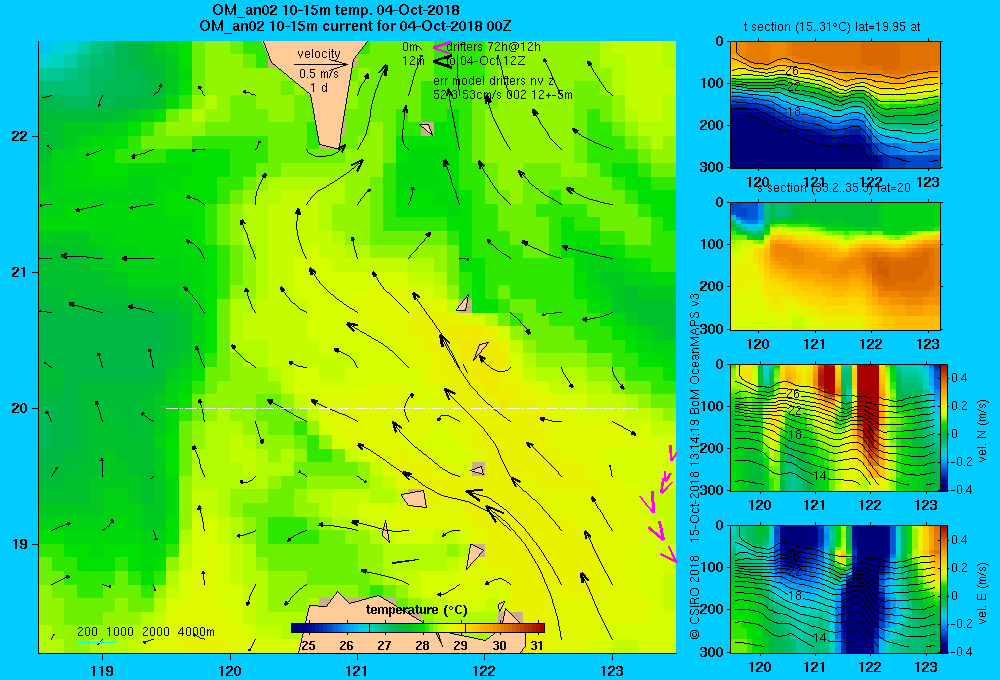
Task: Click contour label 26 in the temperature section
Action: (791, 71)
